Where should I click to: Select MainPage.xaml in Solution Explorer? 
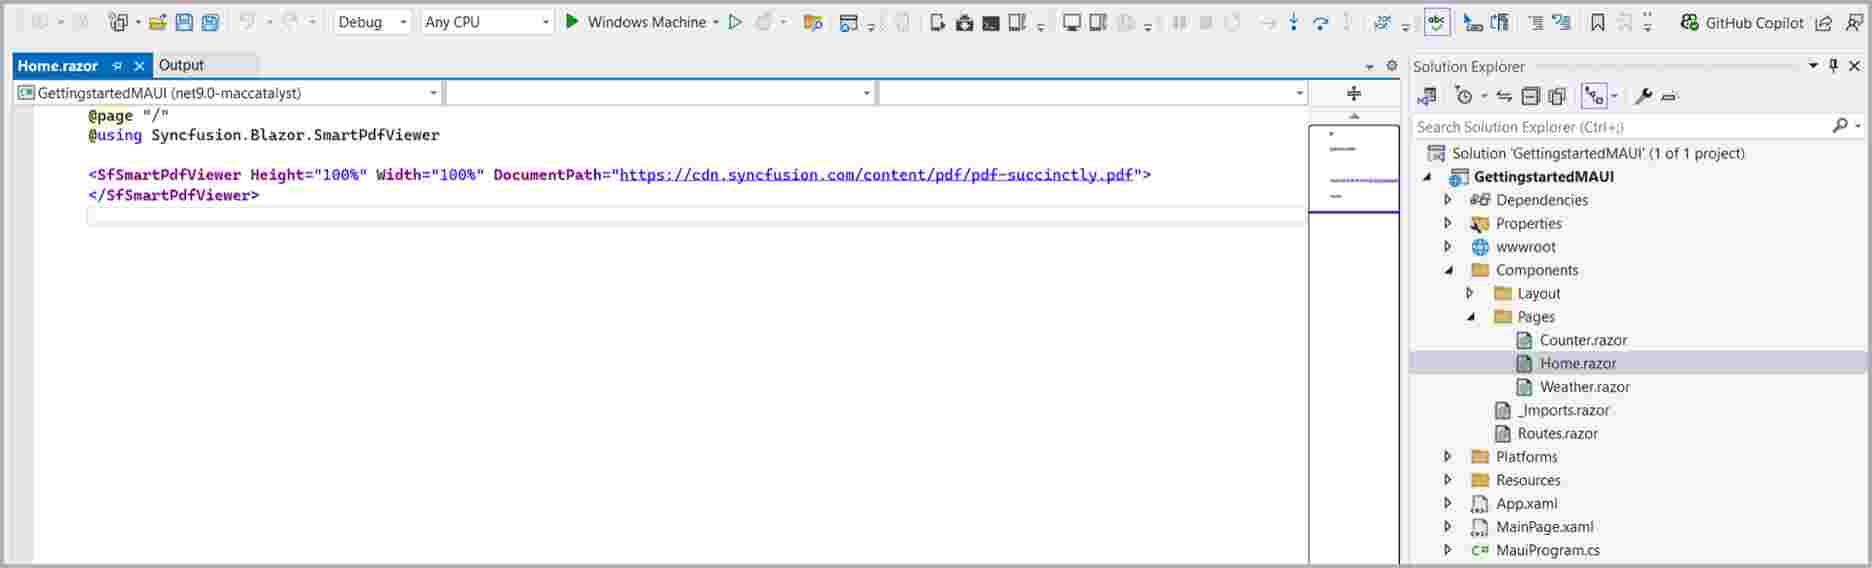(1544, 527)
